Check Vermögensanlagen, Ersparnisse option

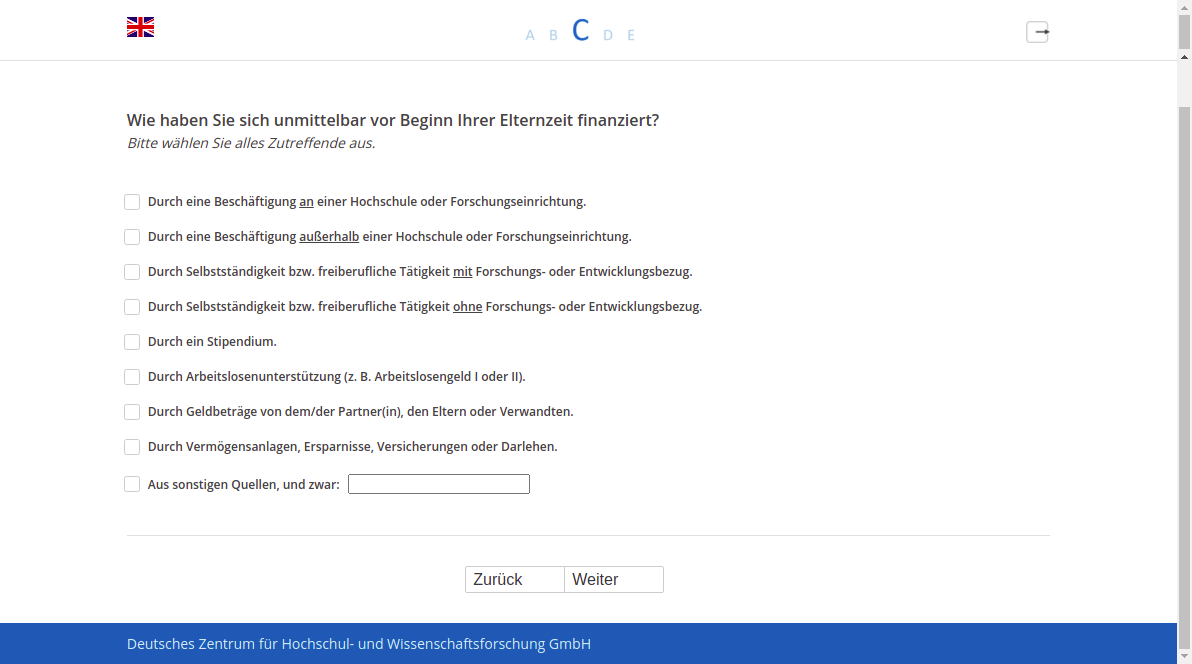(x=132, y=446)
